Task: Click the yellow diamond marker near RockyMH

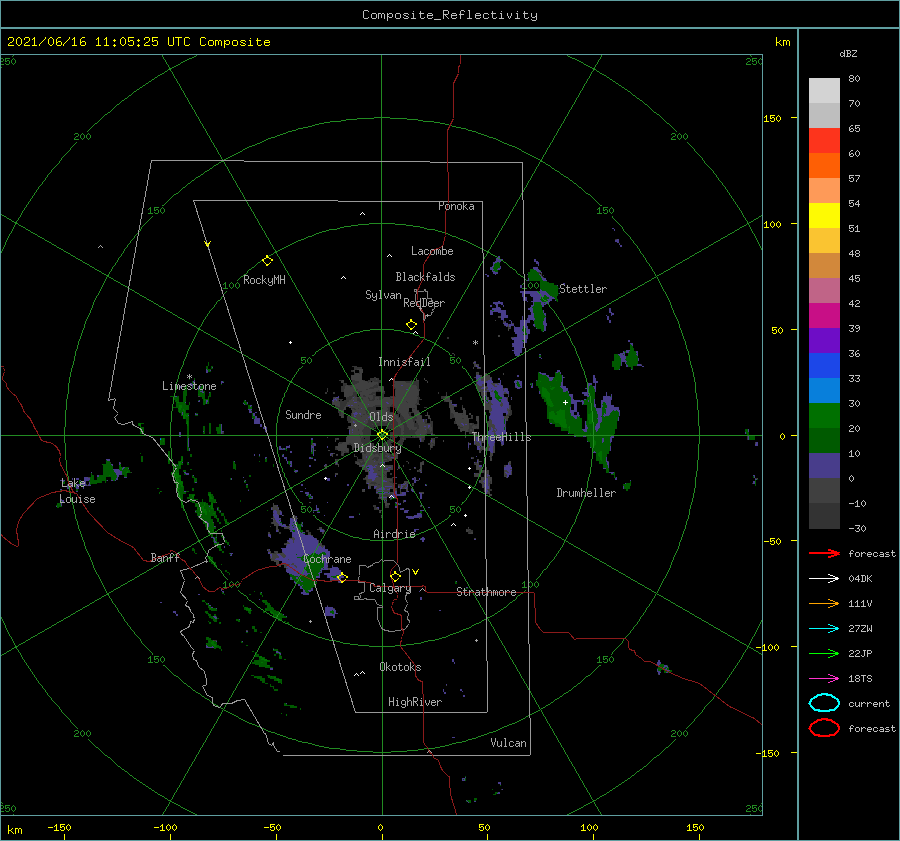Action: pos(267,261)
